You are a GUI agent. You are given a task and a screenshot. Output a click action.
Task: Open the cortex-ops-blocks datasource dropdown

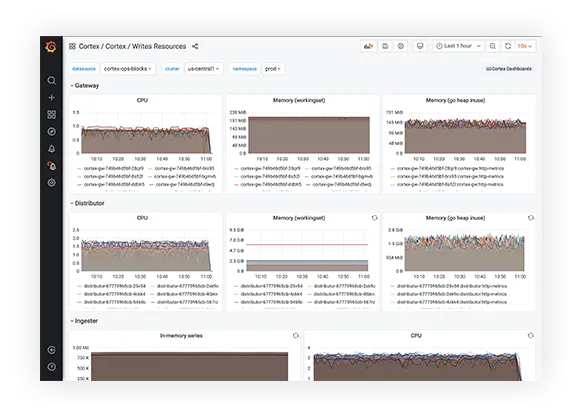[x=128, y=69]
